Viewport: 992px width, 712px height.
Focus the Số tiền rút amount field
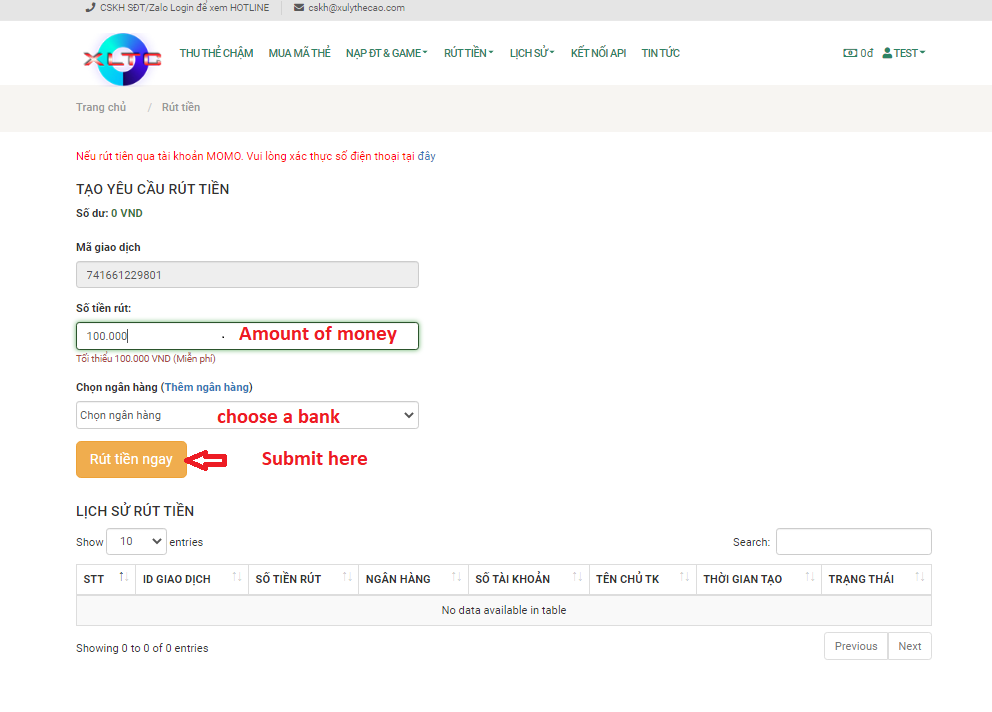[x=247, y=336]
